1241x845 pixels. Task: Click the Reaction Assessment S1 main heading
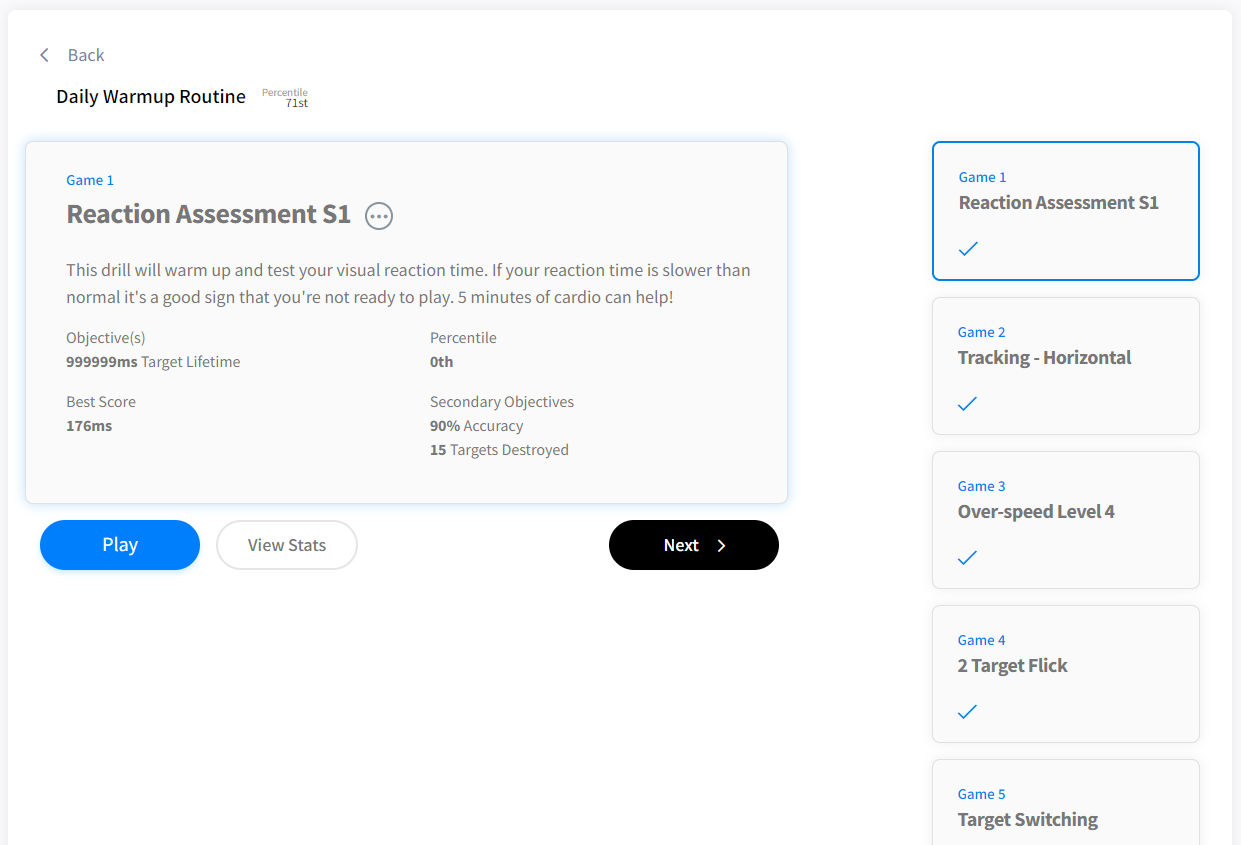[x=208, y=214]
